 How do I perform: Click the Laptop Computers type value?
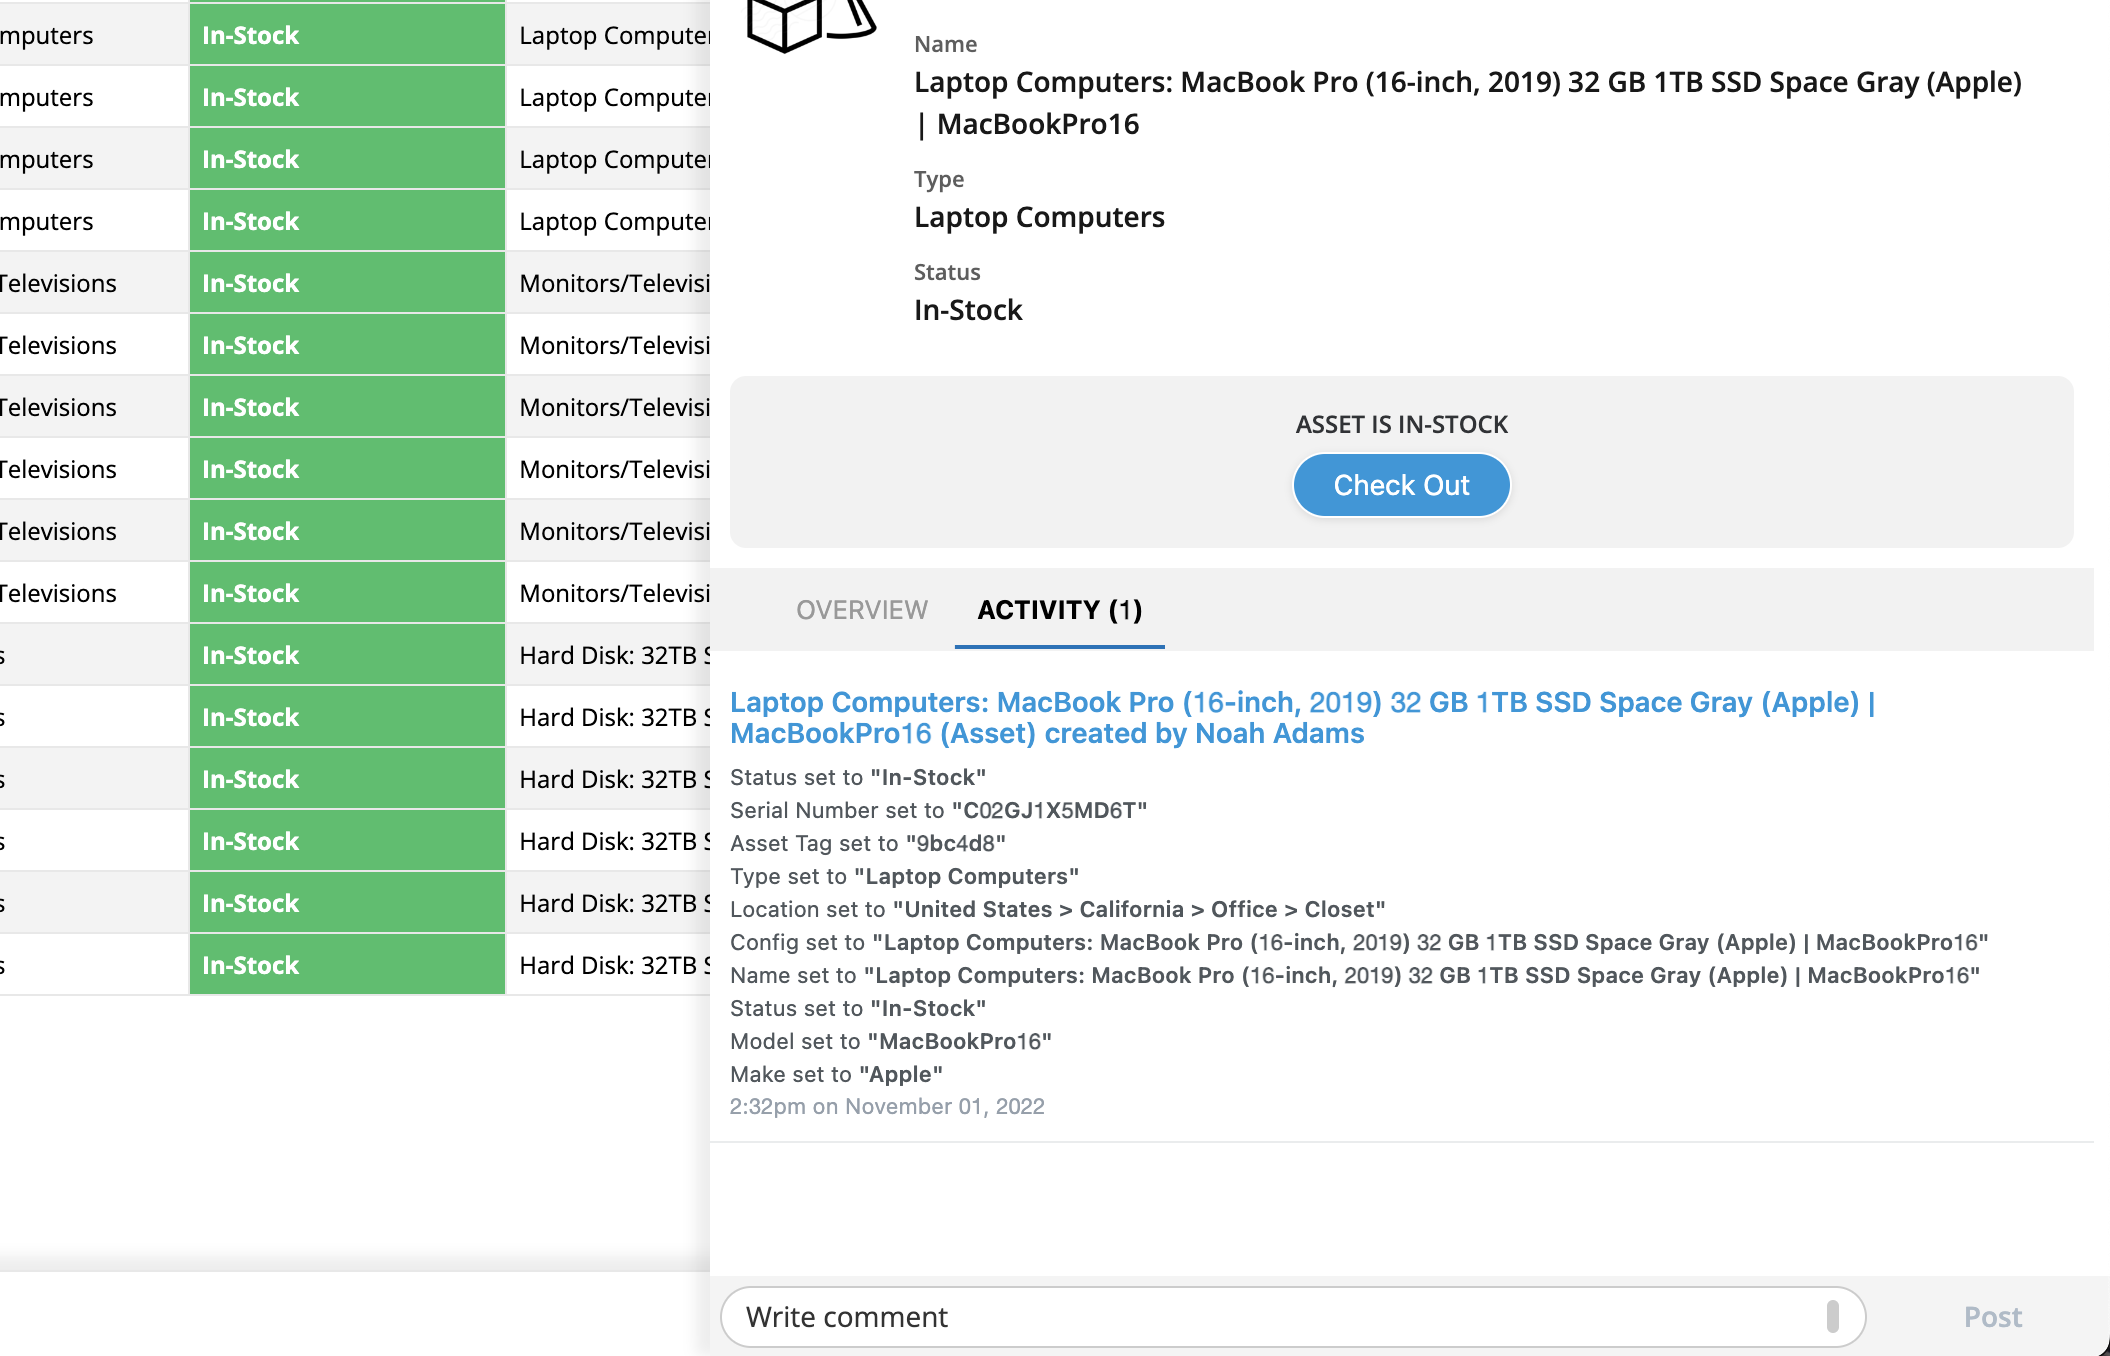pyautogui.click(x=1039, y=217)
